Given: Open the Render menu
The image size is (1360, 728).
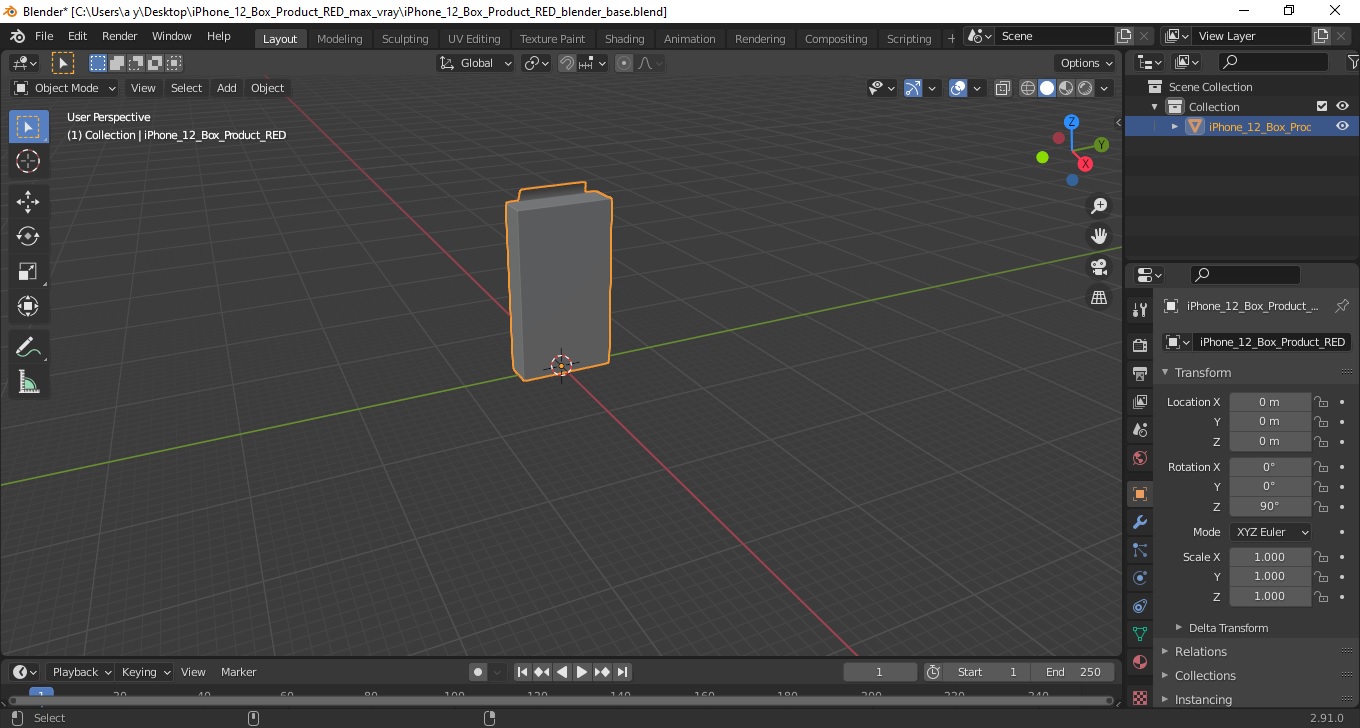Looking at the screenshot, I should 119,36.
